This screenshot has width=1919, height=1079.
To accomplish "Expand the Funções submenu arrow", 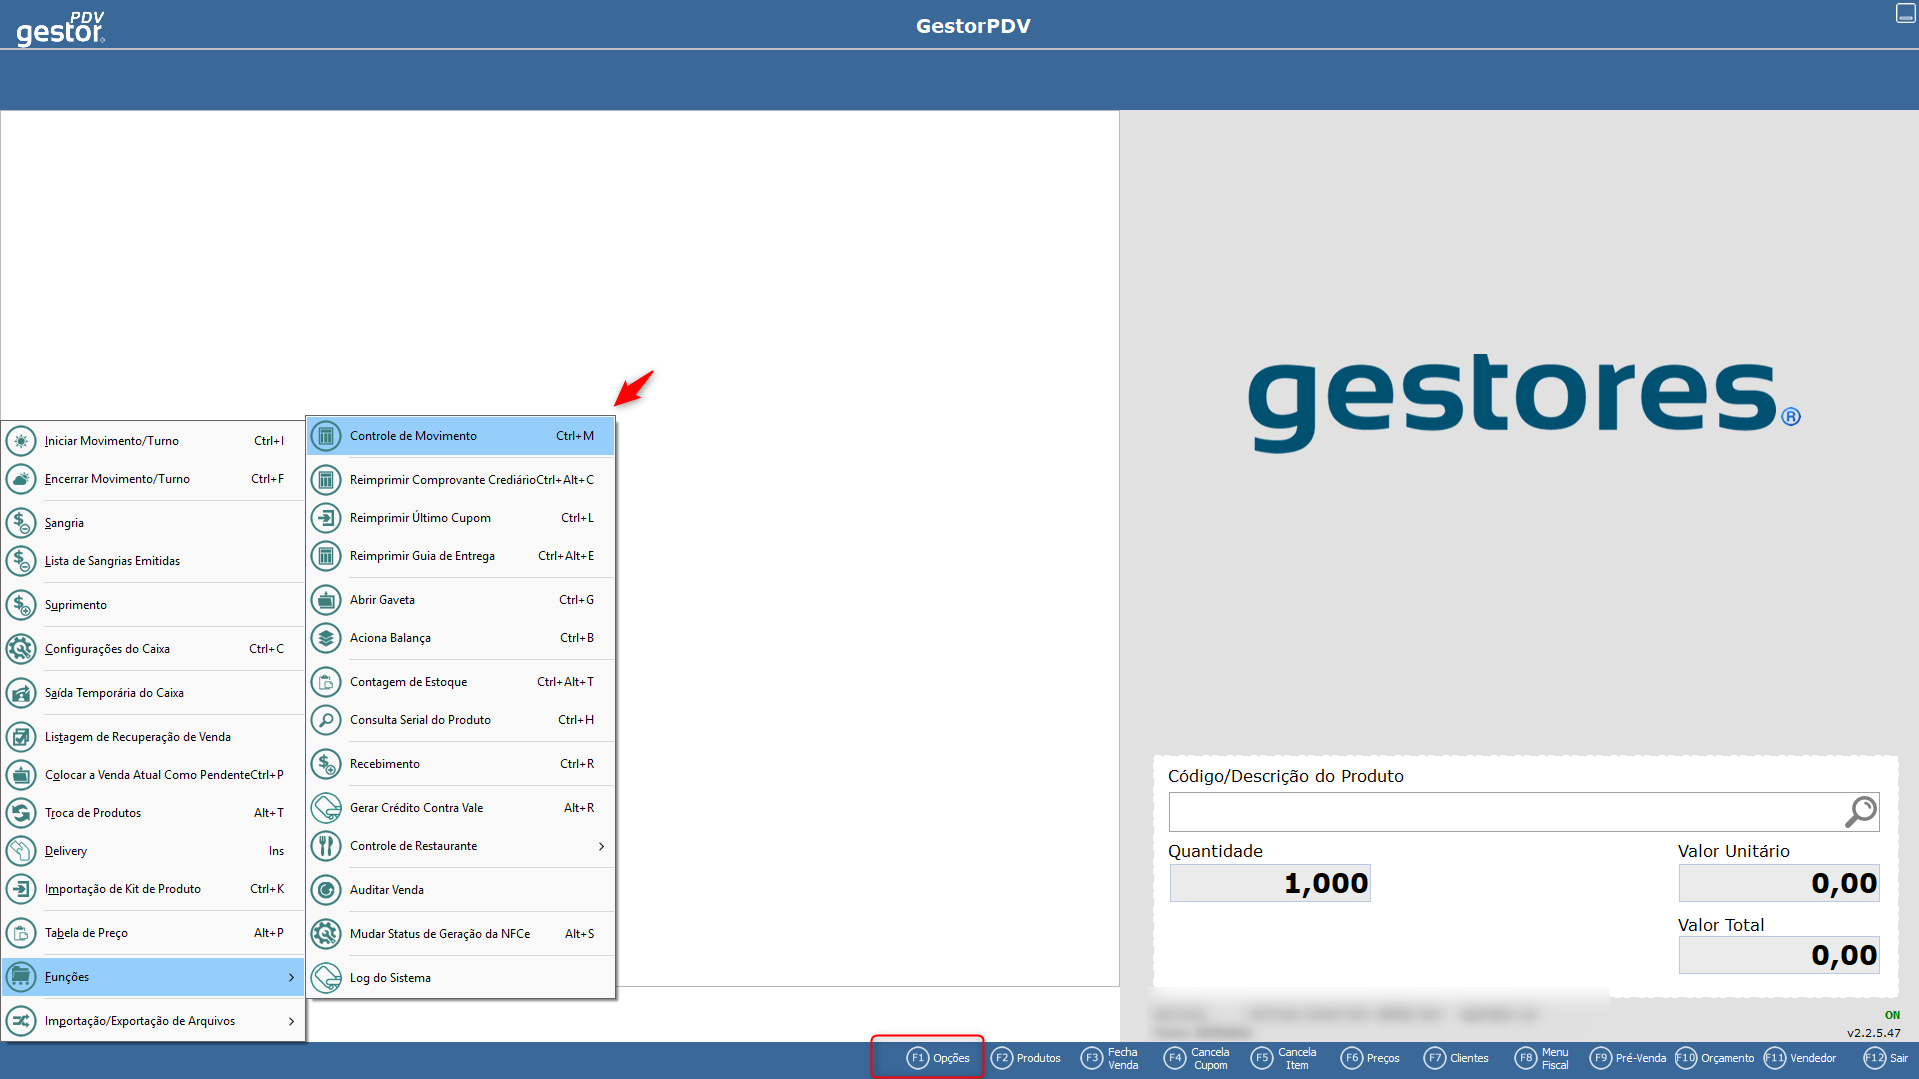I will (291, 977).
